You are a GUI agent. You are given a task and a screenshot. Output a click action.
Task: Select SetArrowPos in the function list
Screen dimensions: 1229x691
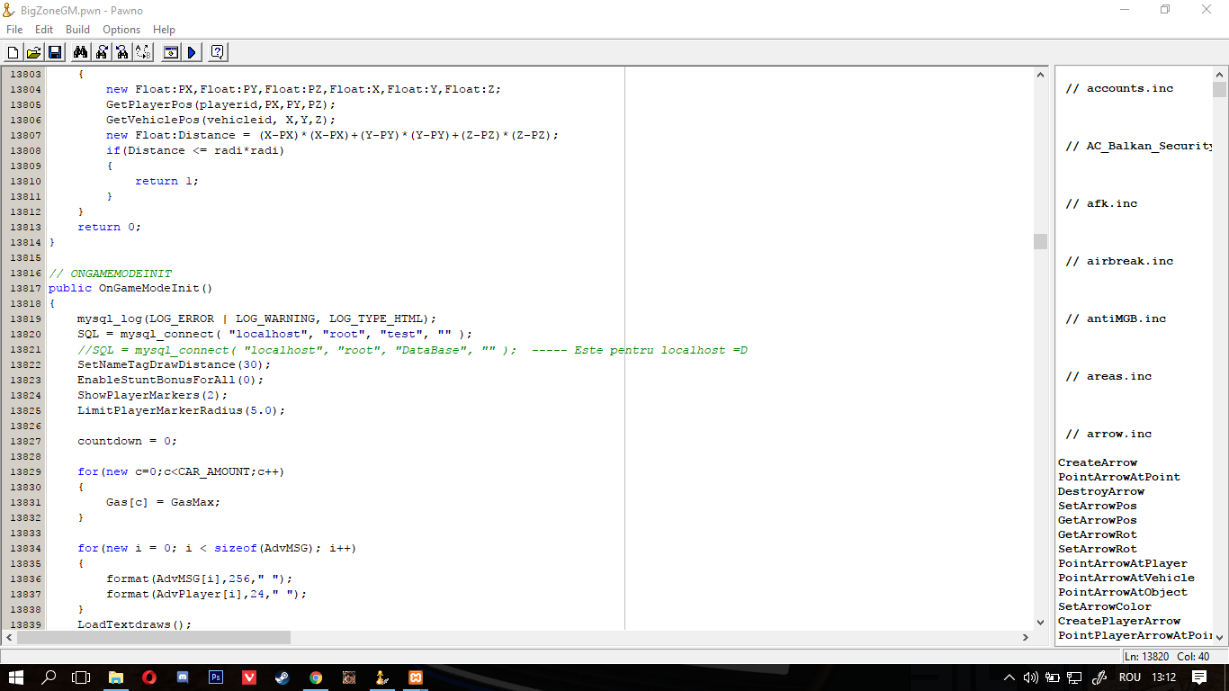click(1097, 506)
